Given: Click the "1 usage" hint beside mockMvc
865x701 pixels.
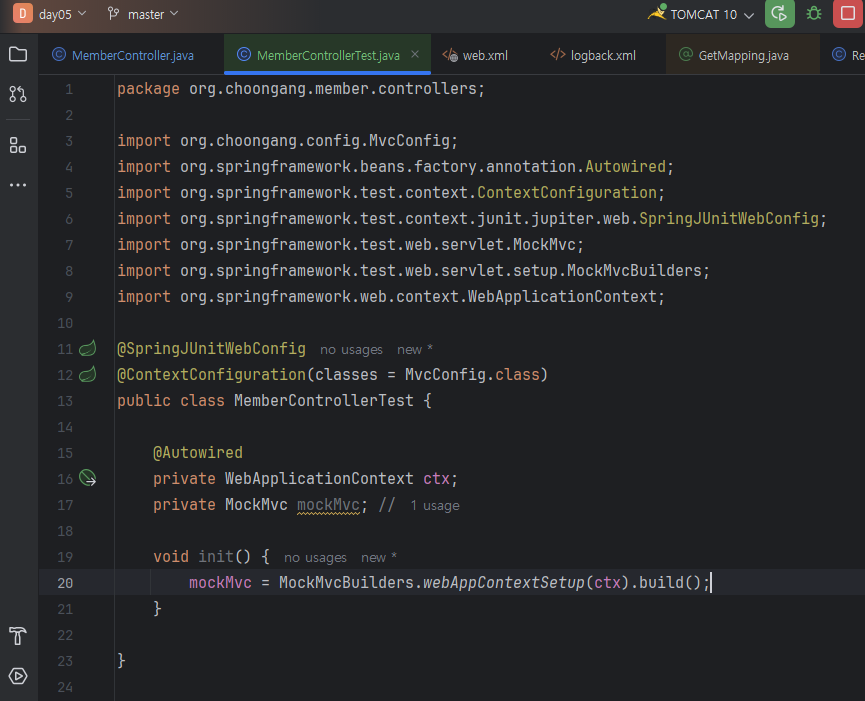Looking at the screenshot, I should (x=434, y=506).
